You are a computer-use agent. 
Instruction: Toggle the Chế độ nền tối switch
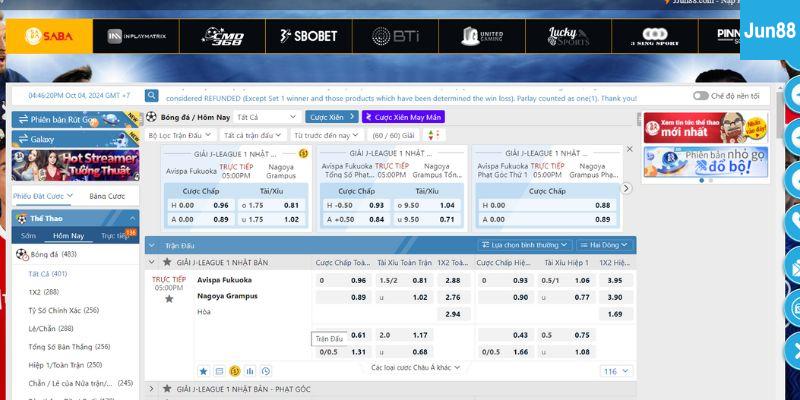(700, 96)
